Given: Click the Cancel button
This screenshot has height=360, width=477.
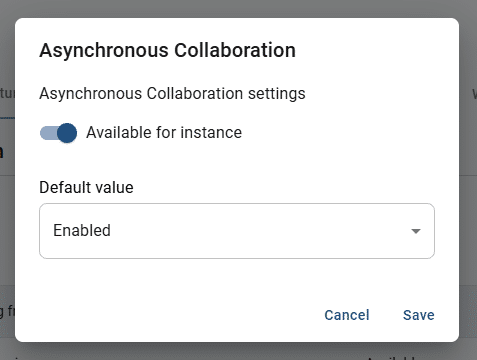Looking at the screenshot, I should pos(347,315).
